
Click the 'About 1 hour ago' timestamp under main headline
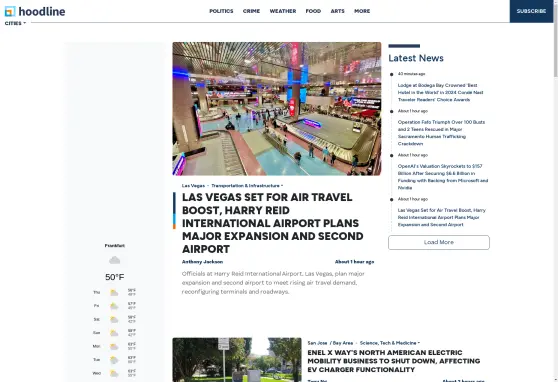click(x=354, y=262)
